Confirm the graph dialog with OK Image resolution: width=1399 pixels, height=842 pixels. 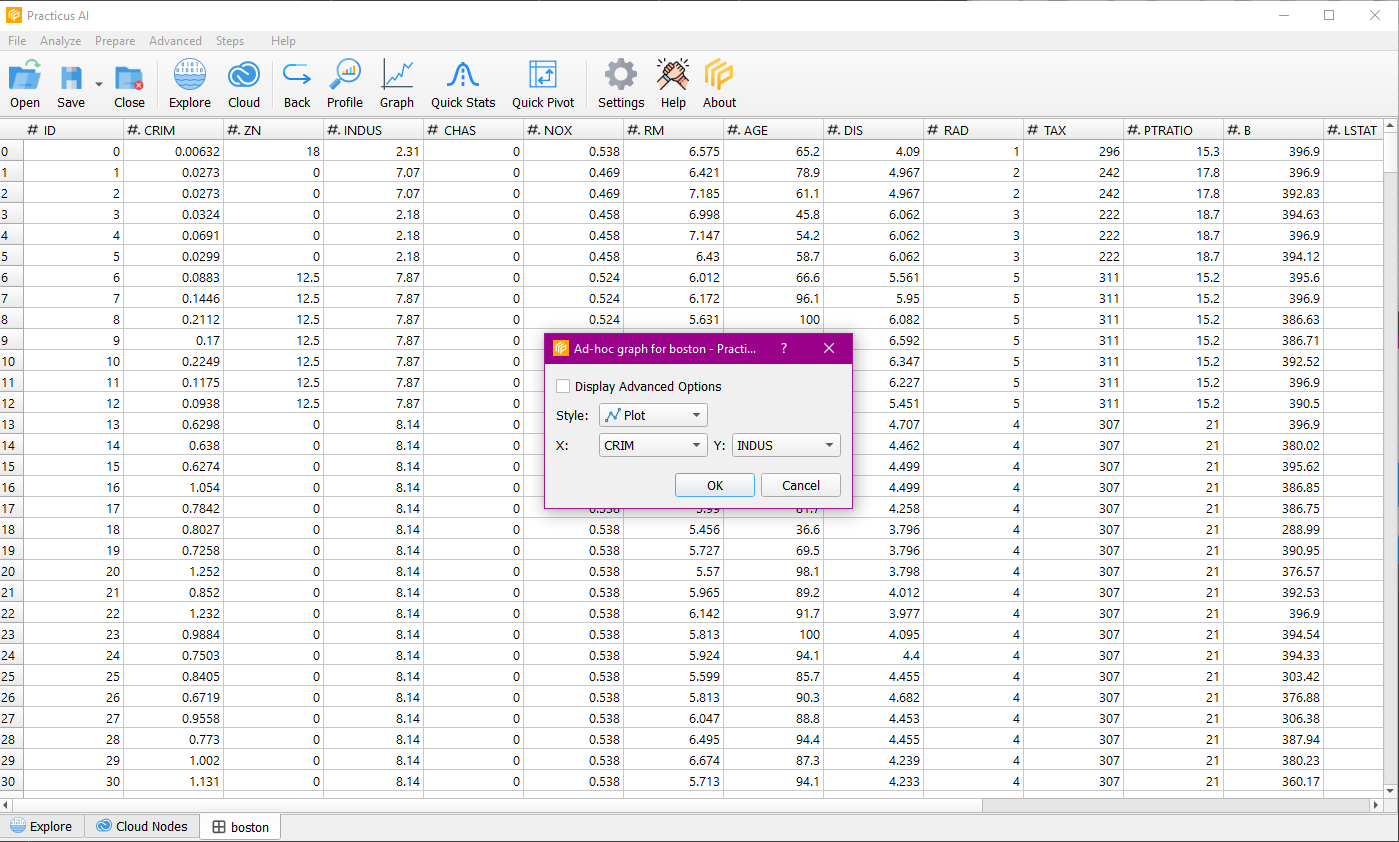pos(715,485)
